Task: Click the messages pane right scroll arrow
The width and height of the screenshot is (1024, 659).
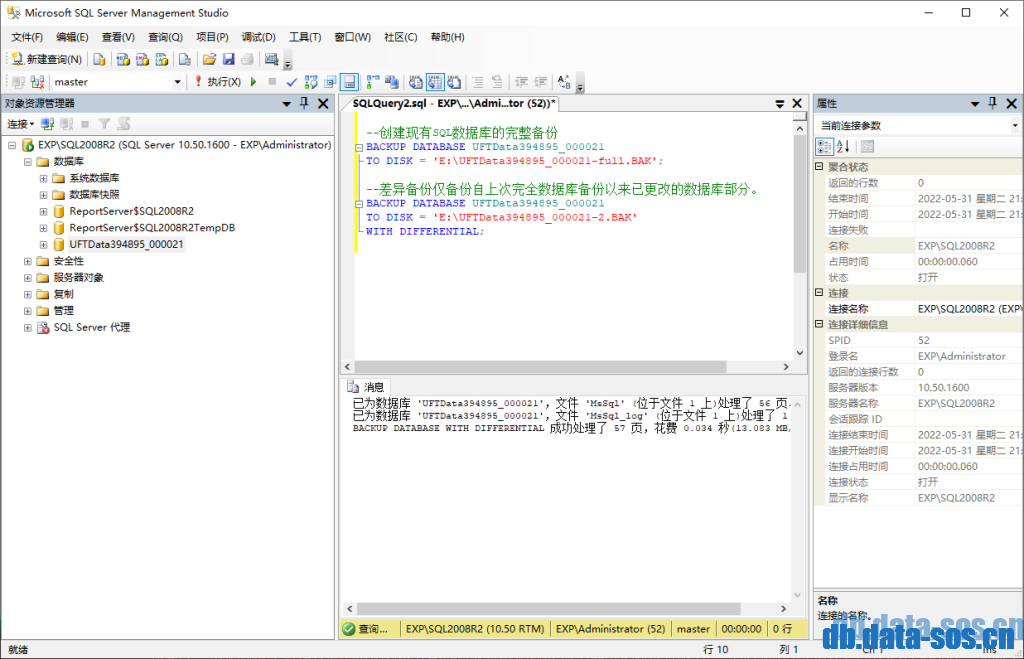Action: click(x=784, y=609)
